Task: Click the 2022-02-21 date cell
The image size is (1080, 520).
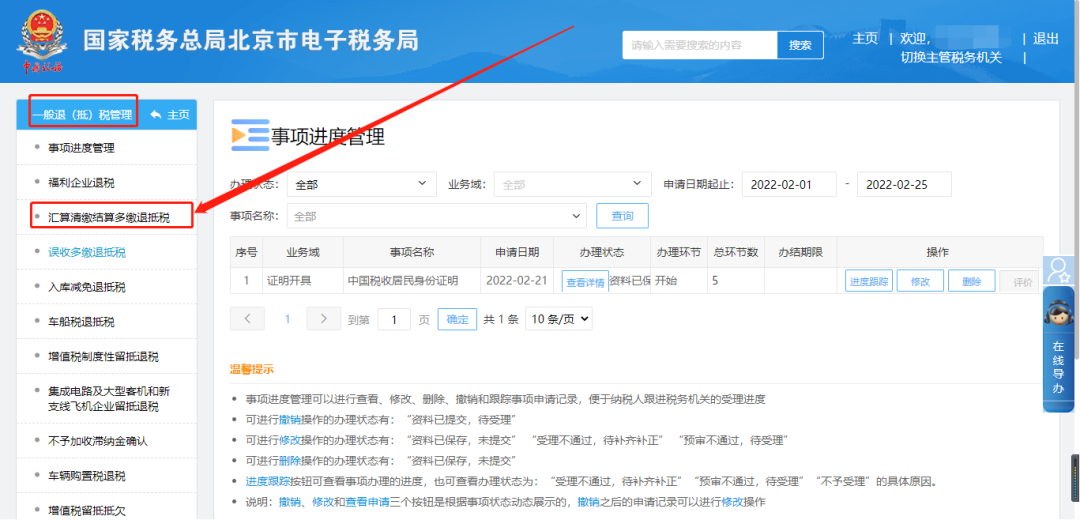Action: click(x=517, y=281)
